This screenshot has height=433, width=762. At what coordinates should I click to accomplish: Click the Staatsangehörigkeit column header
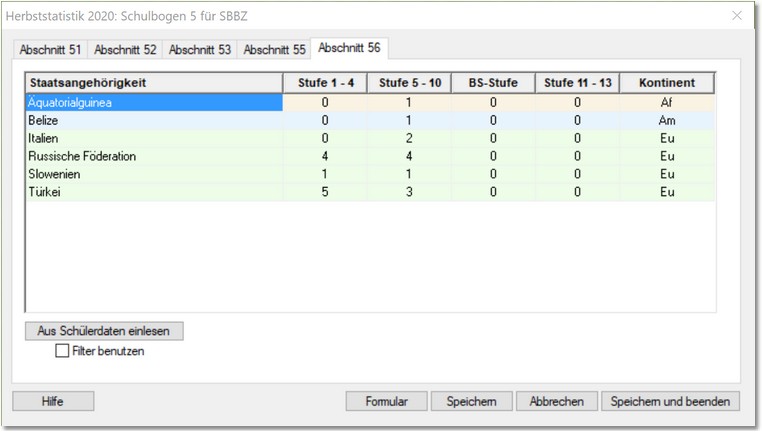[x=154, y=83]
